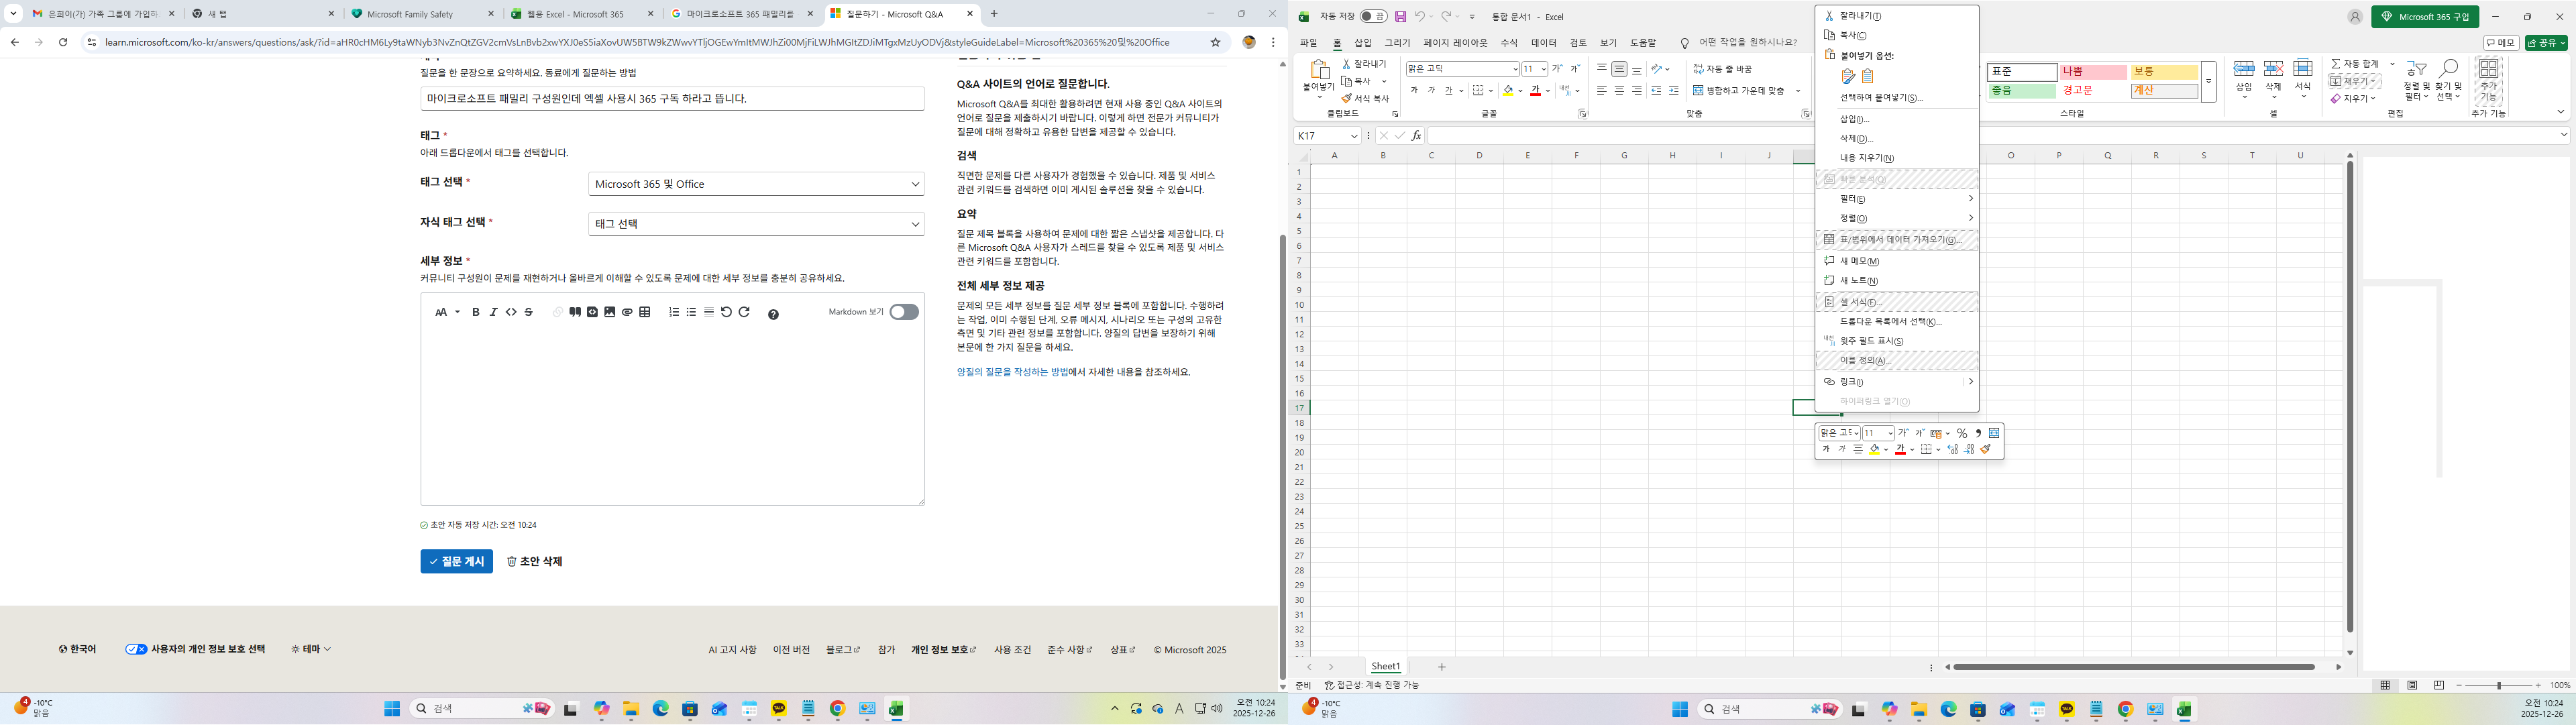Click the Microsoft 365 구입 button

(x=2424, y=17)
